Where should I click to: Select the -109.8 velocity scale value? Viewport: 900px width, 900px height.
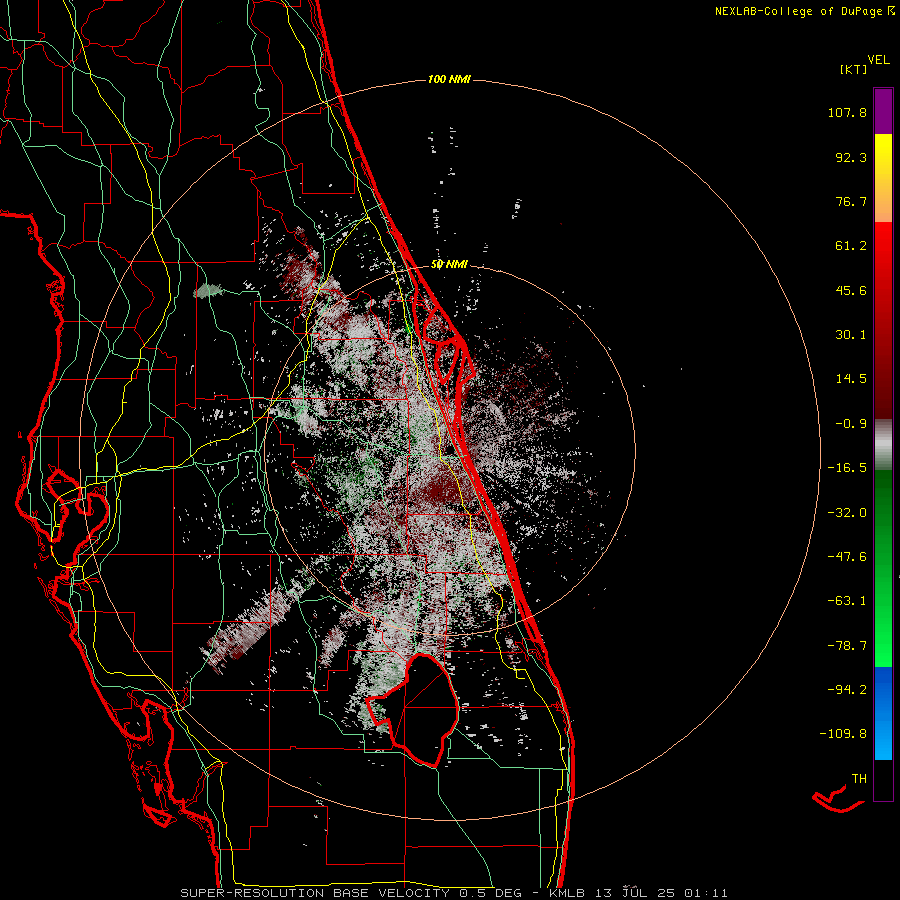pos(843,734)
